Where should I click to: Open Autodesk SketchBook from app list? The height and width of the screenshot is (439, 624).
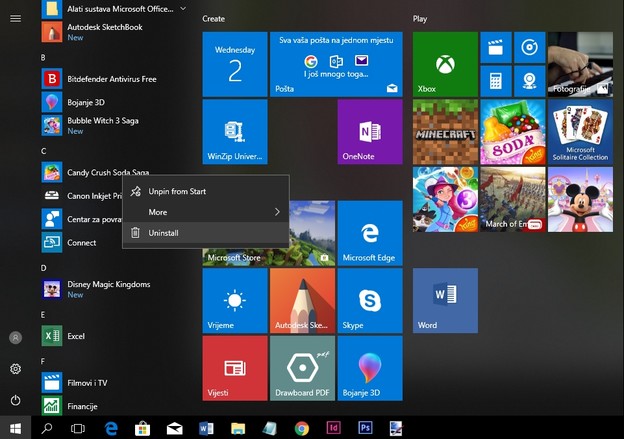(113, 32)
